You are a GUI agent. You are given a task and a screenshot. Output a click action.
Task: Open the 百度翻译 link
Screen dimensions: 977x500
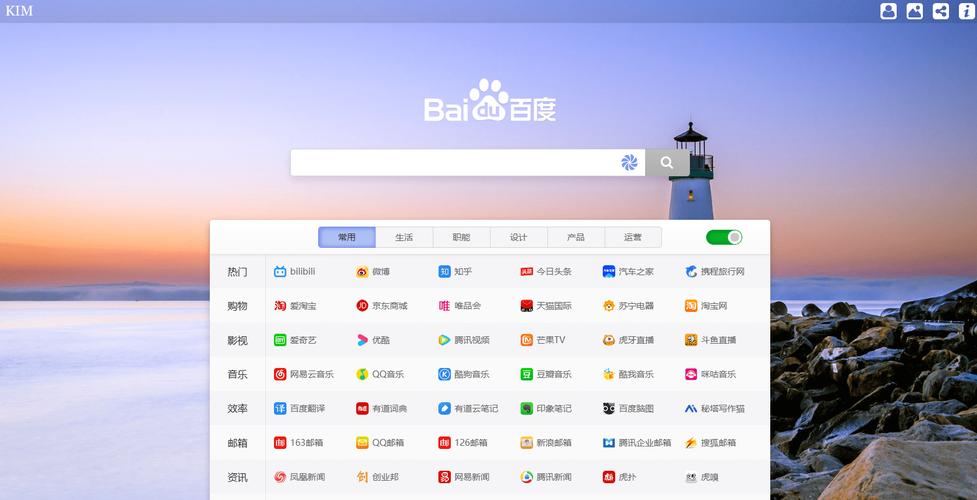click(x=299, y=409)
